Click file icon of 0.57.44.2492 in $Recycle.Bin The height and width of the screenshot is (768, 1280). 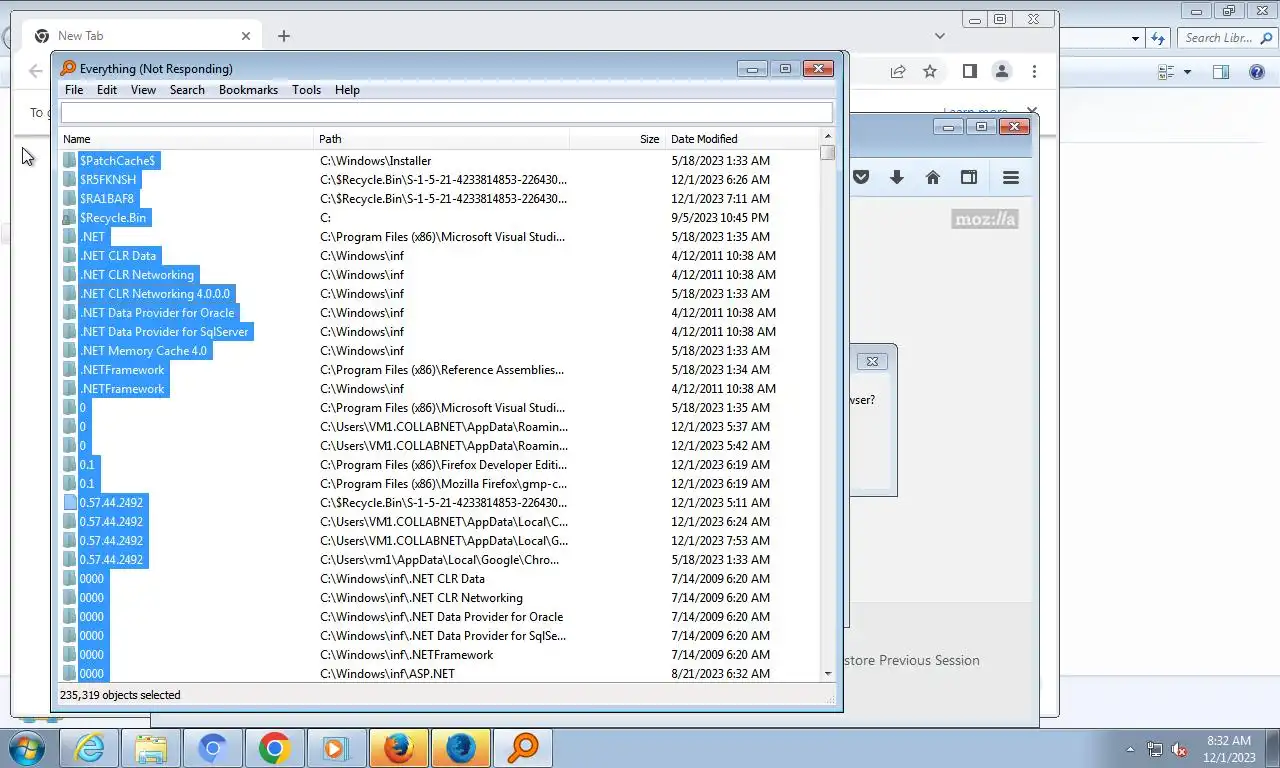[x=70, y=503]
